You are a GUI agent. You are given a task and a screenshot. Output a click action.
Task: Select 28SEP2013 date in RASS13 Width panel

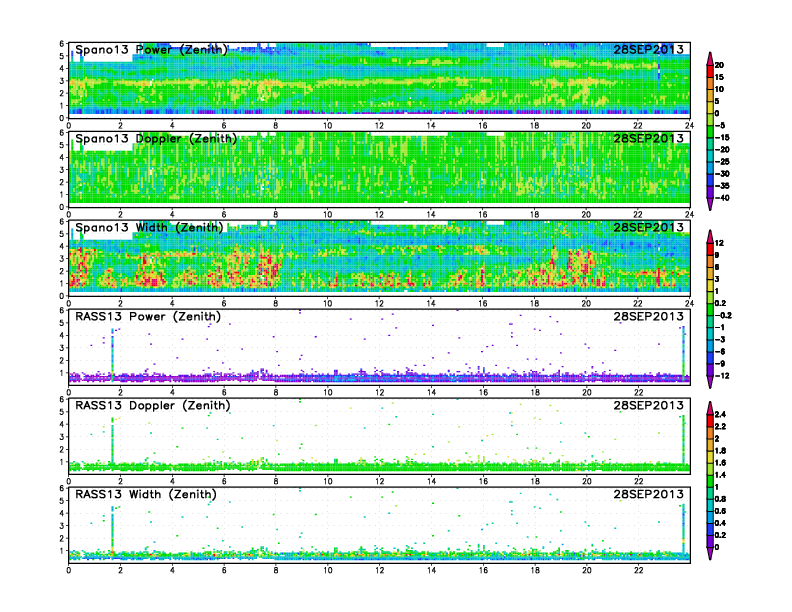(649, 494)
